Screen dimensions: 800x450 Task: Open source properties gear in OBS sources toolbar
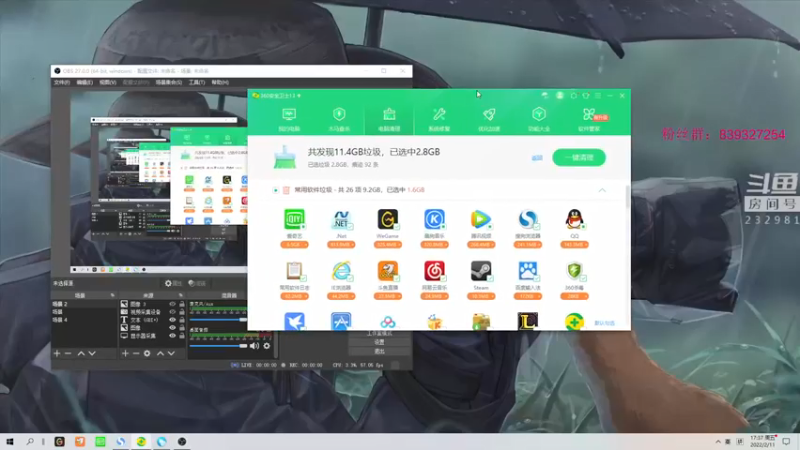pyautogui.click(x=147, y=353)
